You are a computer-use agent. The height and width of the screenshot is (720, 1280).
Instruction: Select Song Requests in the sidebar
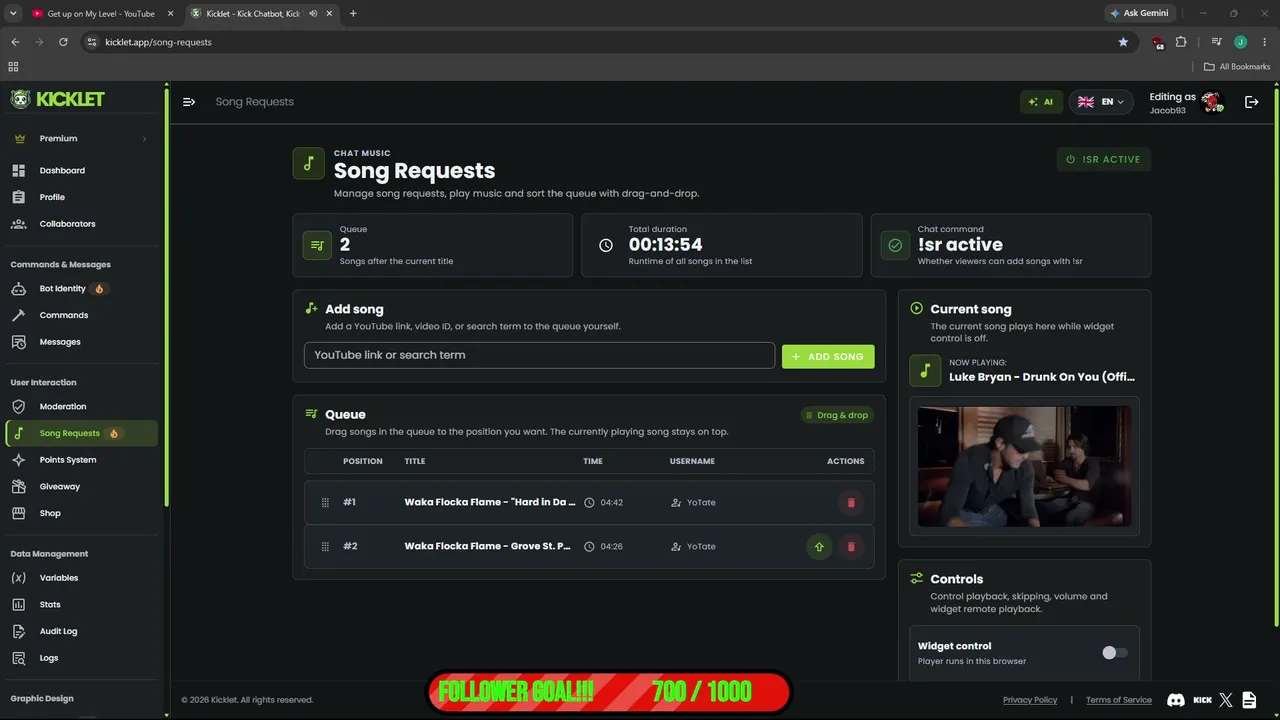point(82,433)
